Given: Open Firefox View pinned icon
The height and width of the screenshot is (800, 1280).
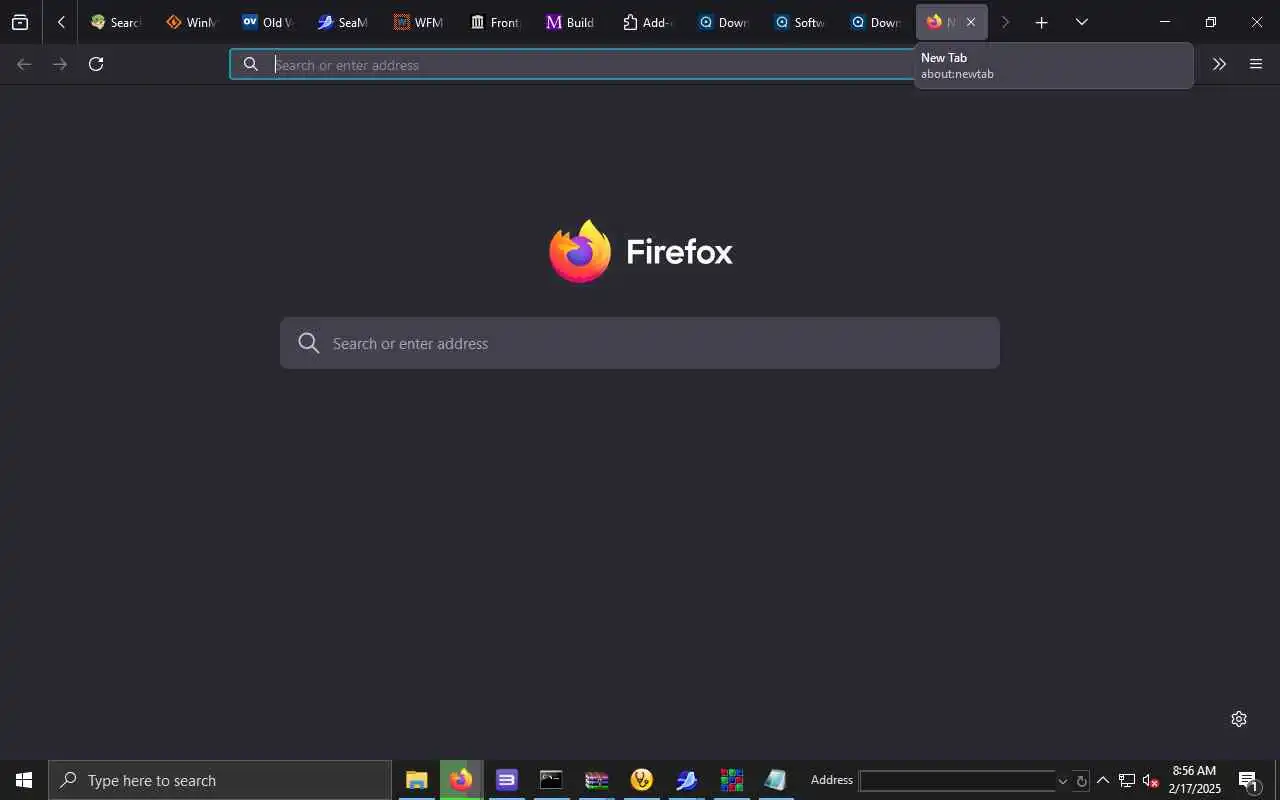Looking at the screenshot, I should (20, 22).
